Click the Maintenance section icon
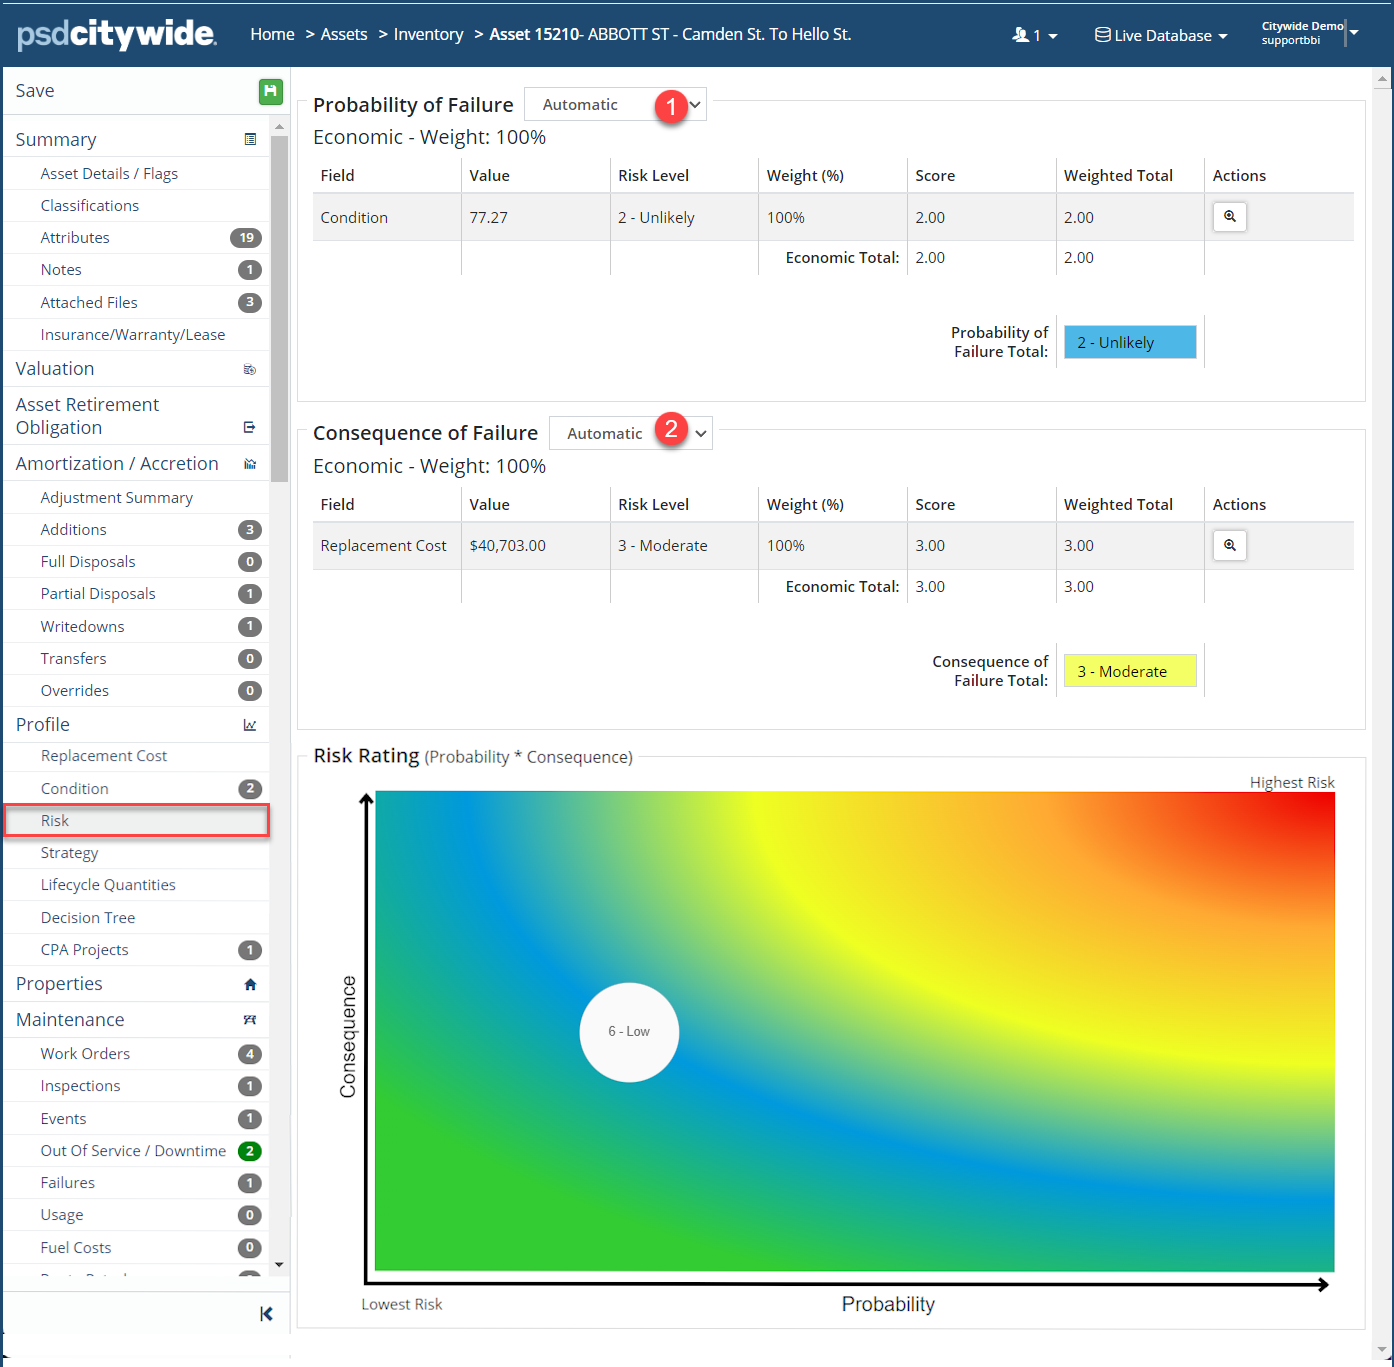Image resolution: width=1394 pixels, height=1367 pixels. [x=250, y=1020]
